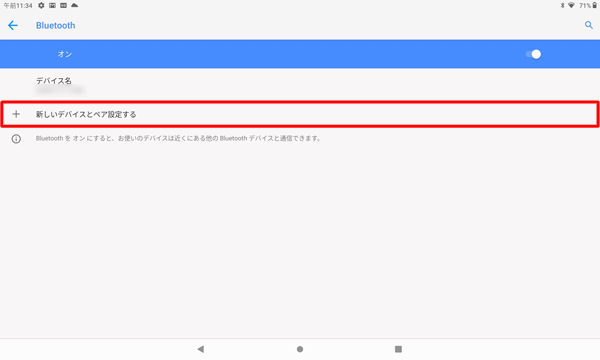Tap the mail icon in status bar
600x360 pixels.
[52, 5]
